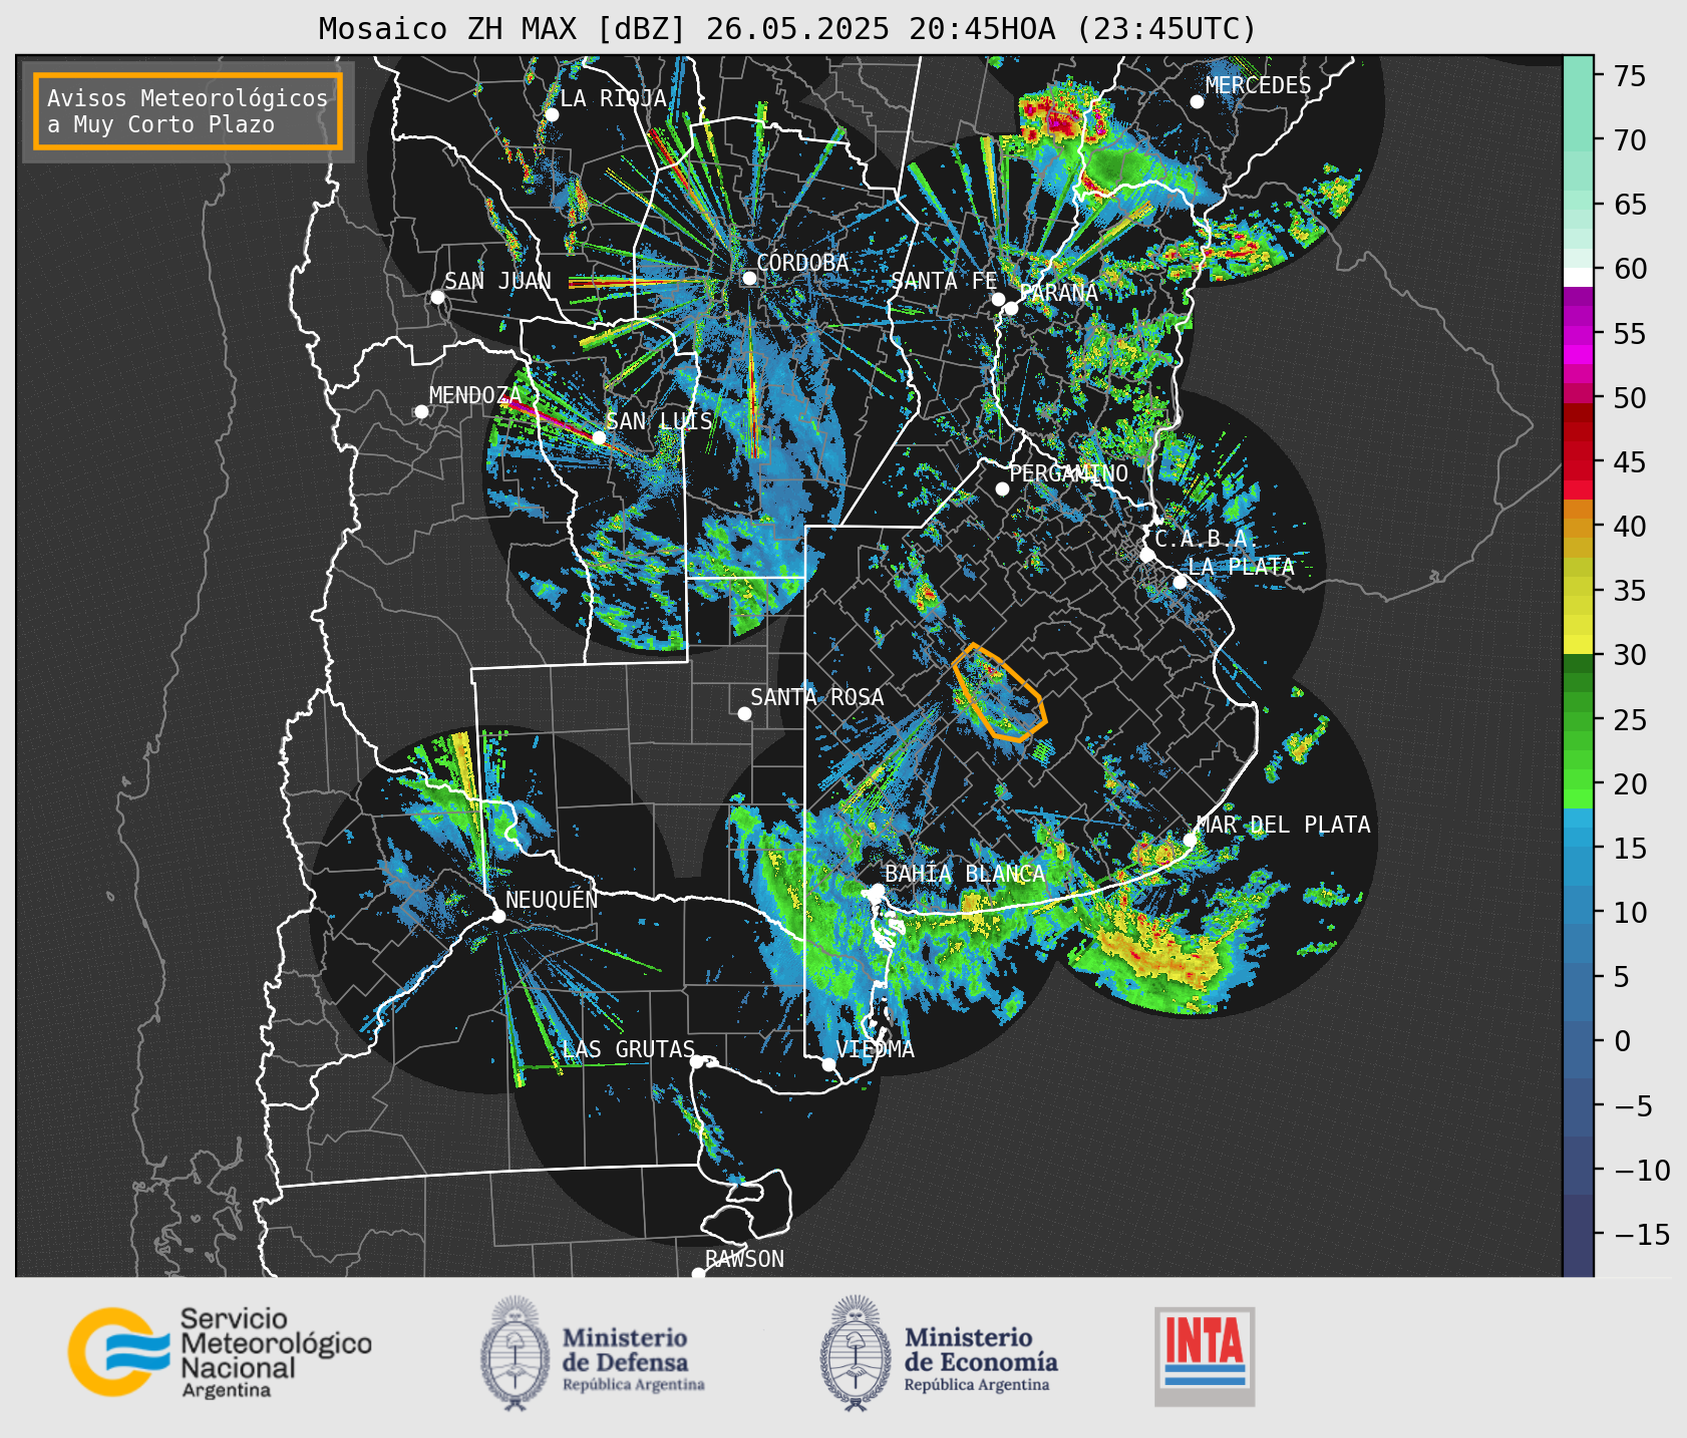Click the SAN JUAN city marker dot
1687x1438 pixels.
tap(437, 297)
